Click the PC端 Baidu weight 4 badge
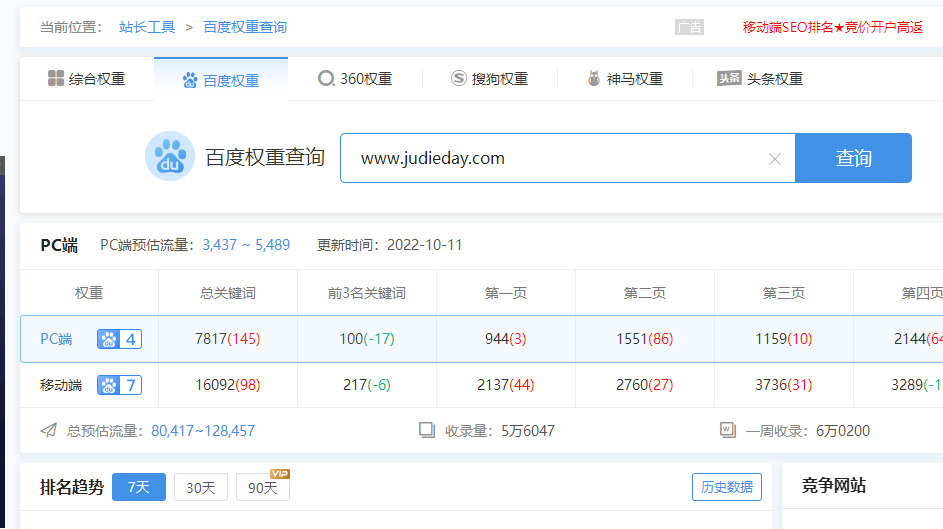 (119, 339)
